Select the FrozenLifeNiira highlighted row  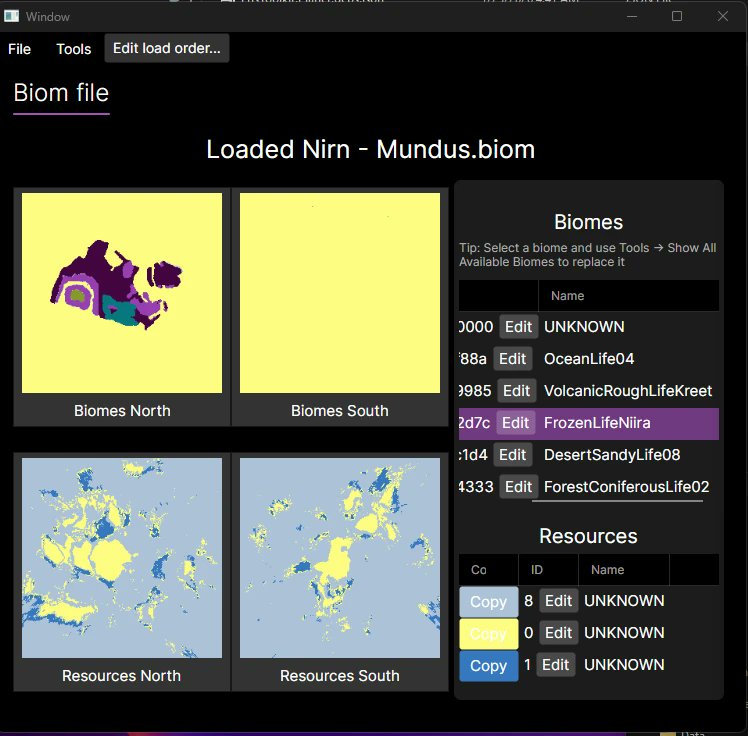589,424
